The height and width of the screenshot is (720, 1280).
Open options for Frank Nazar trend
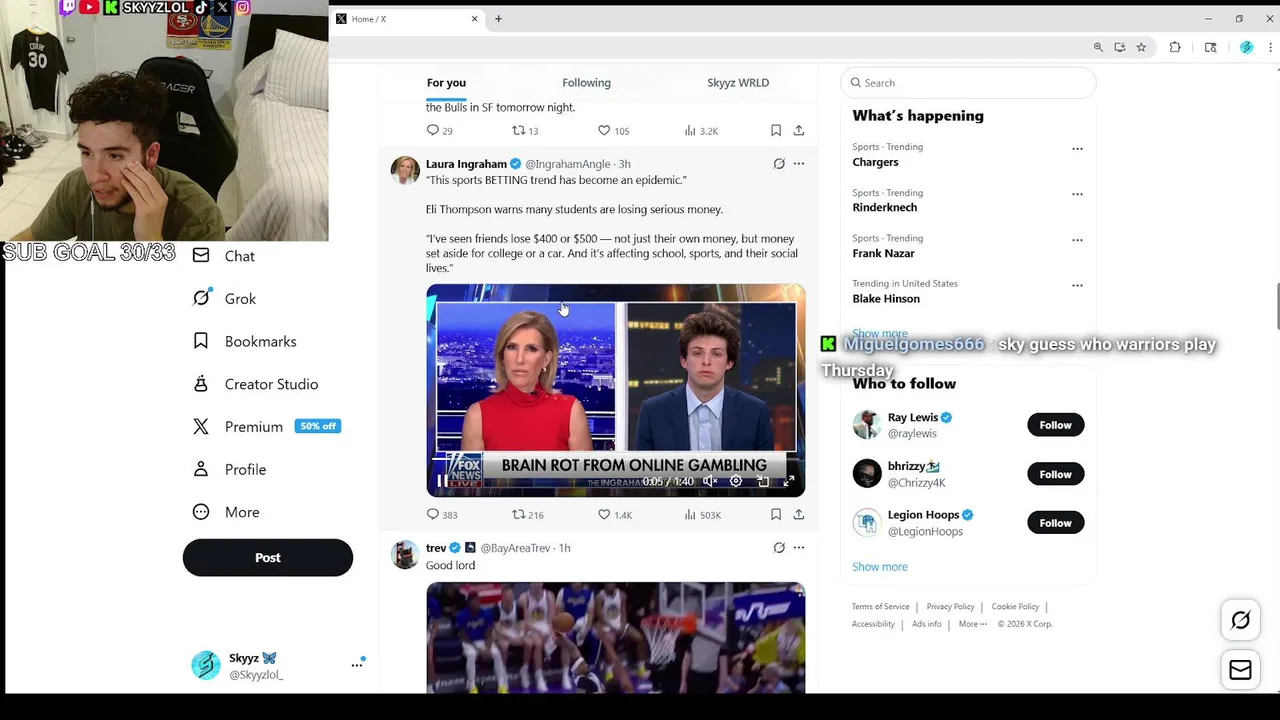[x=1077, y=240]
